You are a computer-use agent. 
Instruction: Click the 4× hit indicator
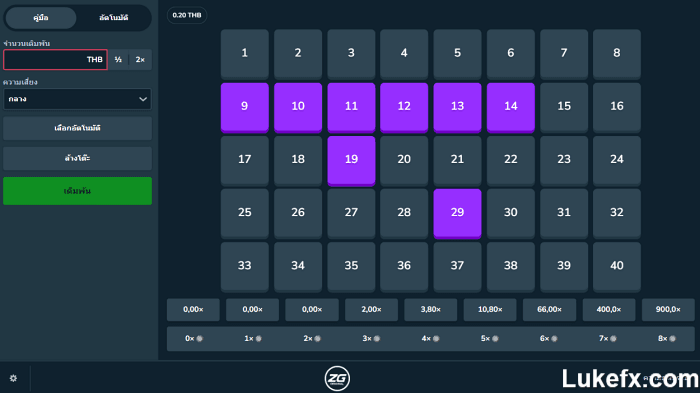tap(430, 339)
